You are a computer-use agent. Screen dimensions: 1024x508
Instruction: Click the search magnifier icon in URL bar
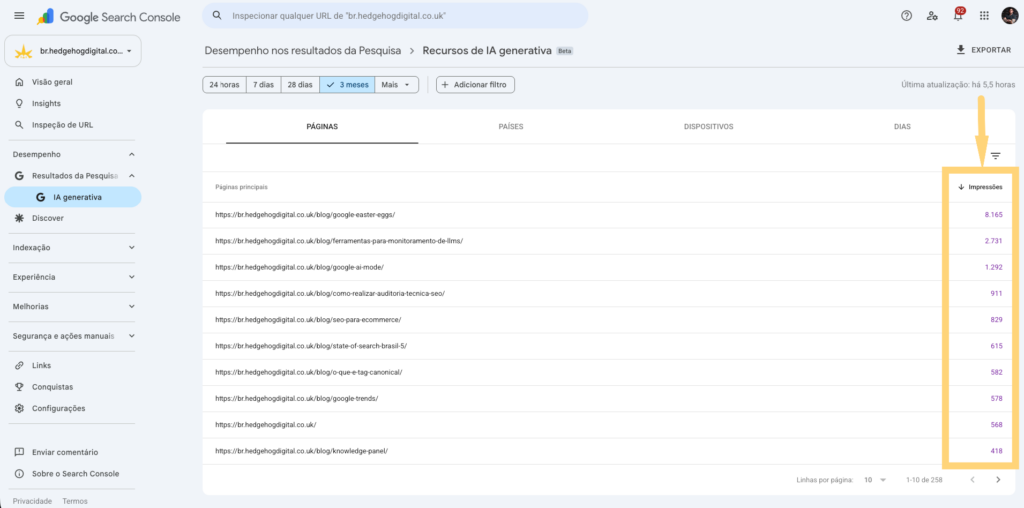point(217,15)
